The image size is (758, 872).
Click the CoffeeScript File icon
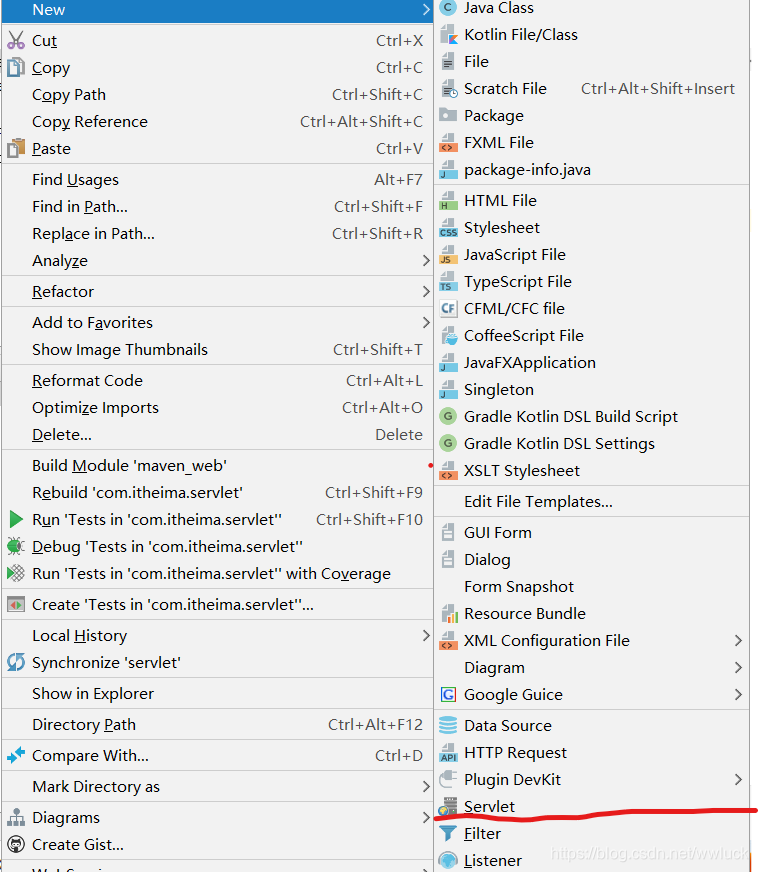click(x=448, y=336)
